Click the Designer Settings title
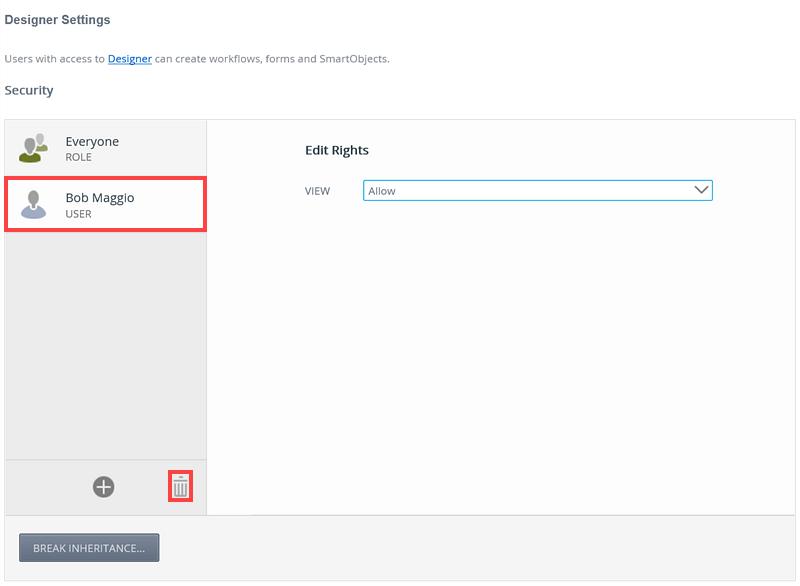 click(x=57, y=20)
